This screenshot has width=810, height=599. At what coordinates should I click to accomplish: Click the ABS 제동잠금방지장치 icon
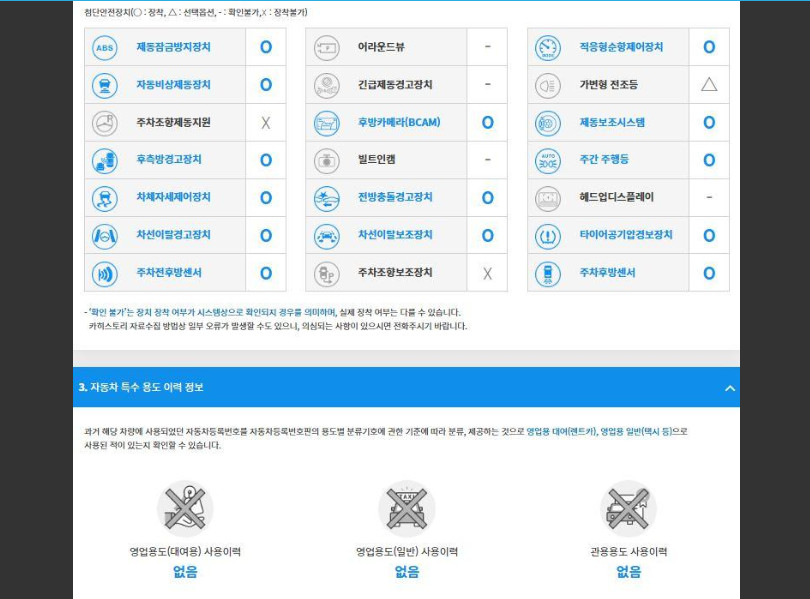[x=105, y=48]
